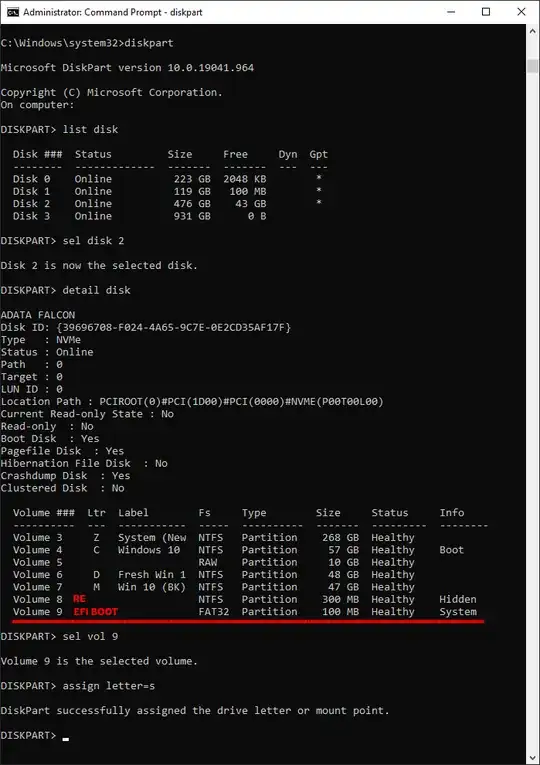Click the '476 GB' size value
540x765 pixels.
(x=192, y=203)
